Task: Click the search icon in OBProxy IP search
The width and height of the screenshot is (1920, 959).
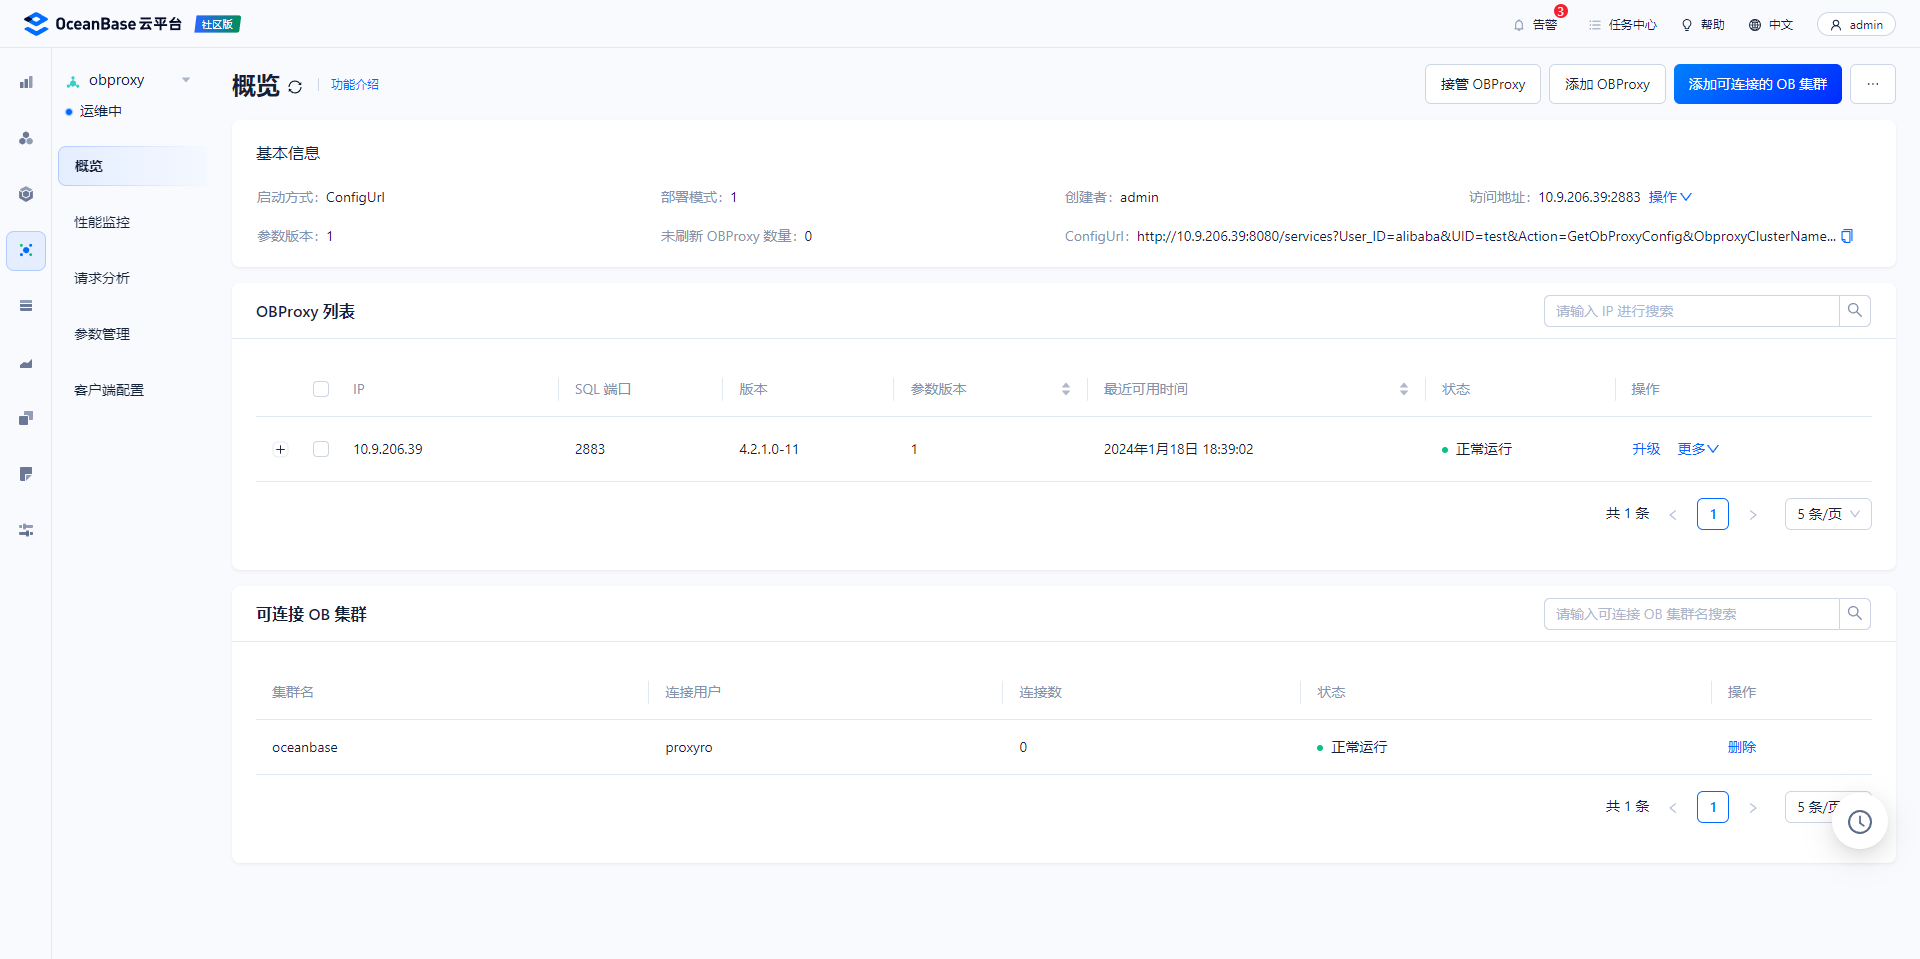Action: [1855, 311]
